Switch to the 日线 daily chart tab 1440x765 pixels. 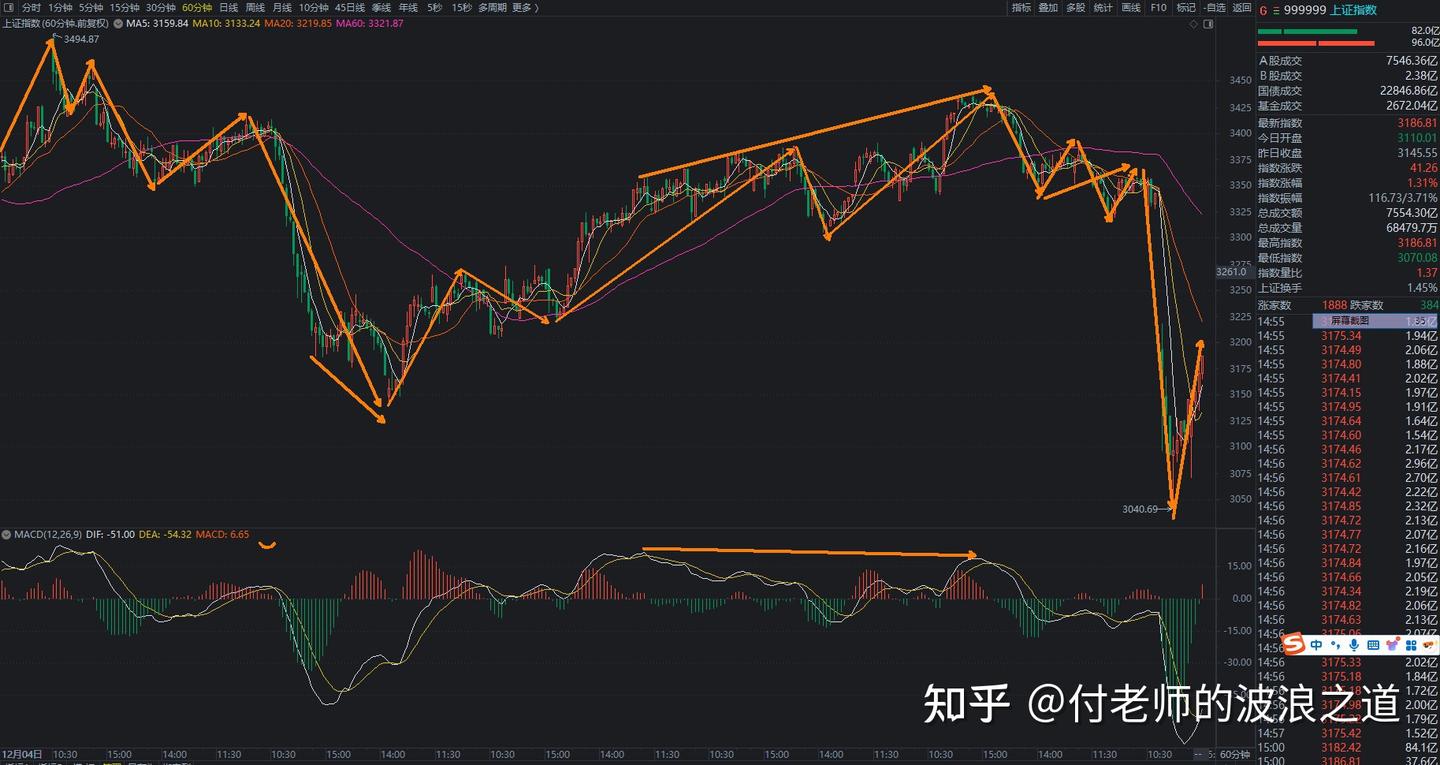point(228,7)
